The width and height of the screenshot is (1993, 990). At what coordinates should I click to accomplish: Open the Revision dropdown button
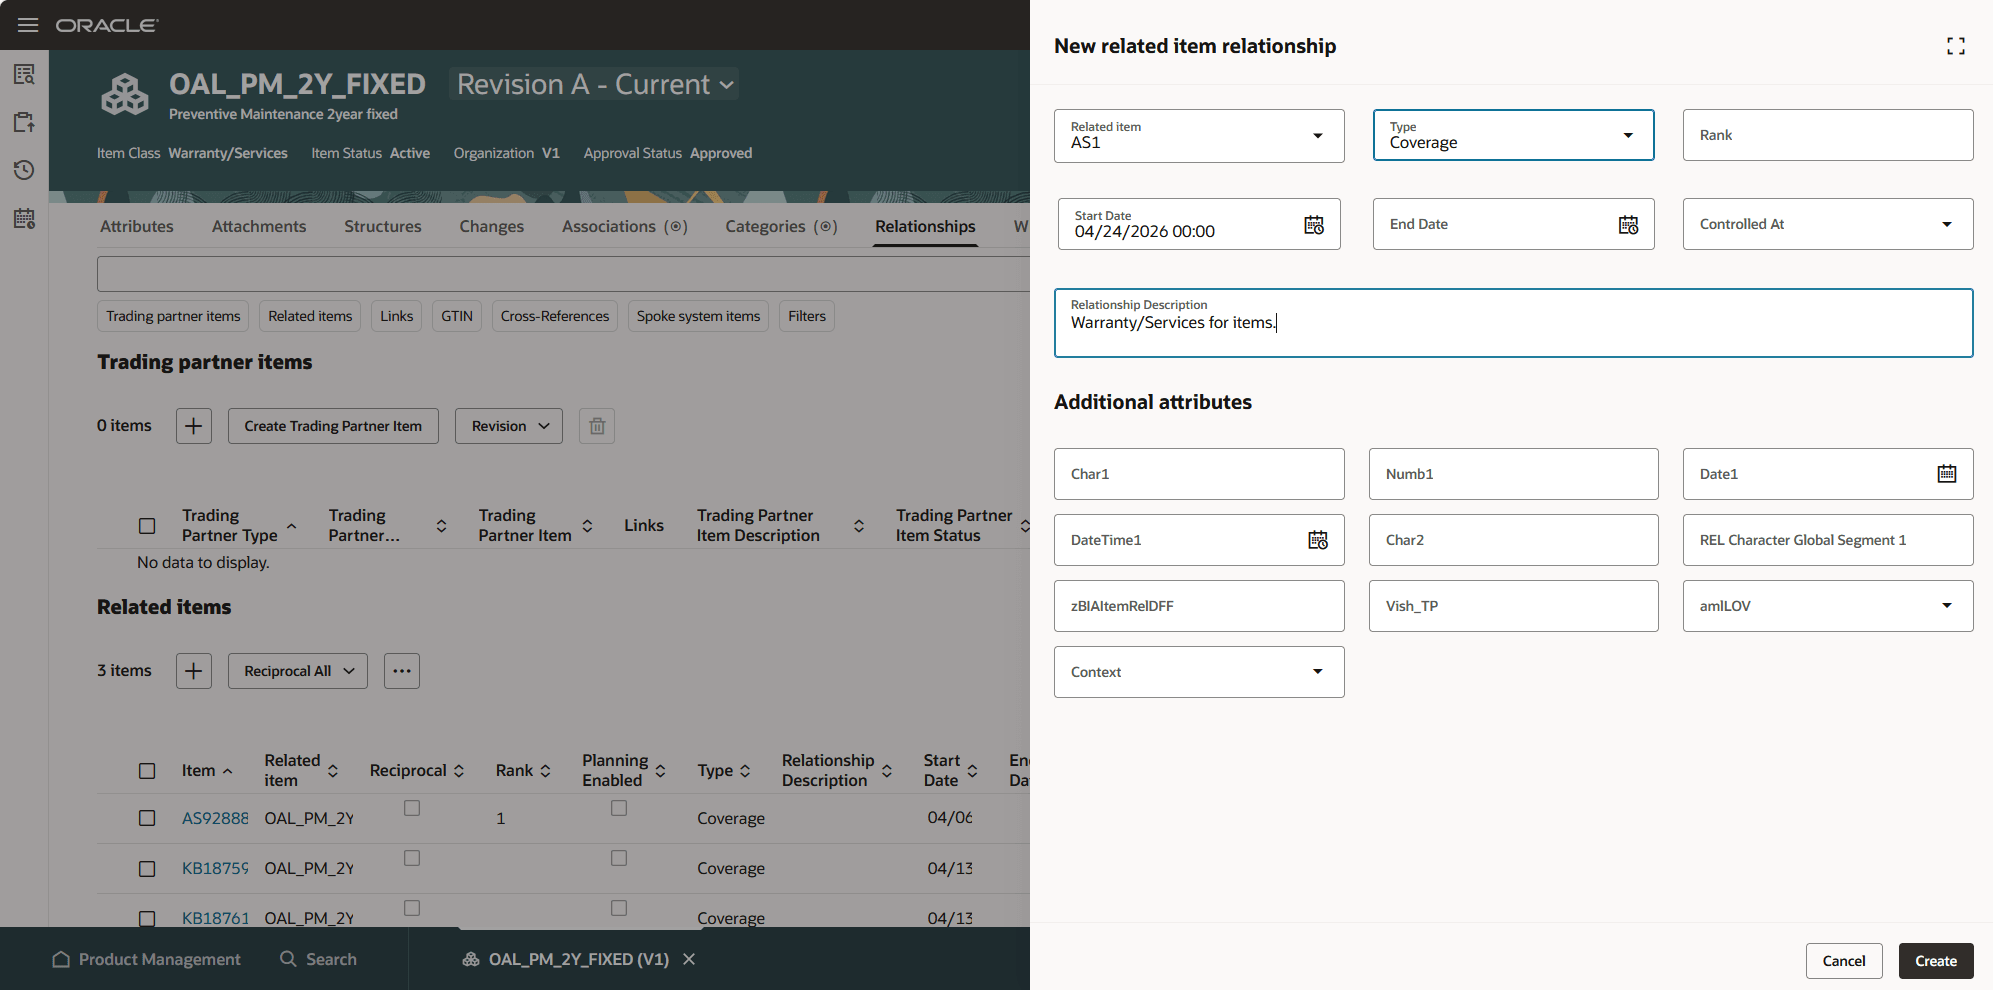[509, 426]
